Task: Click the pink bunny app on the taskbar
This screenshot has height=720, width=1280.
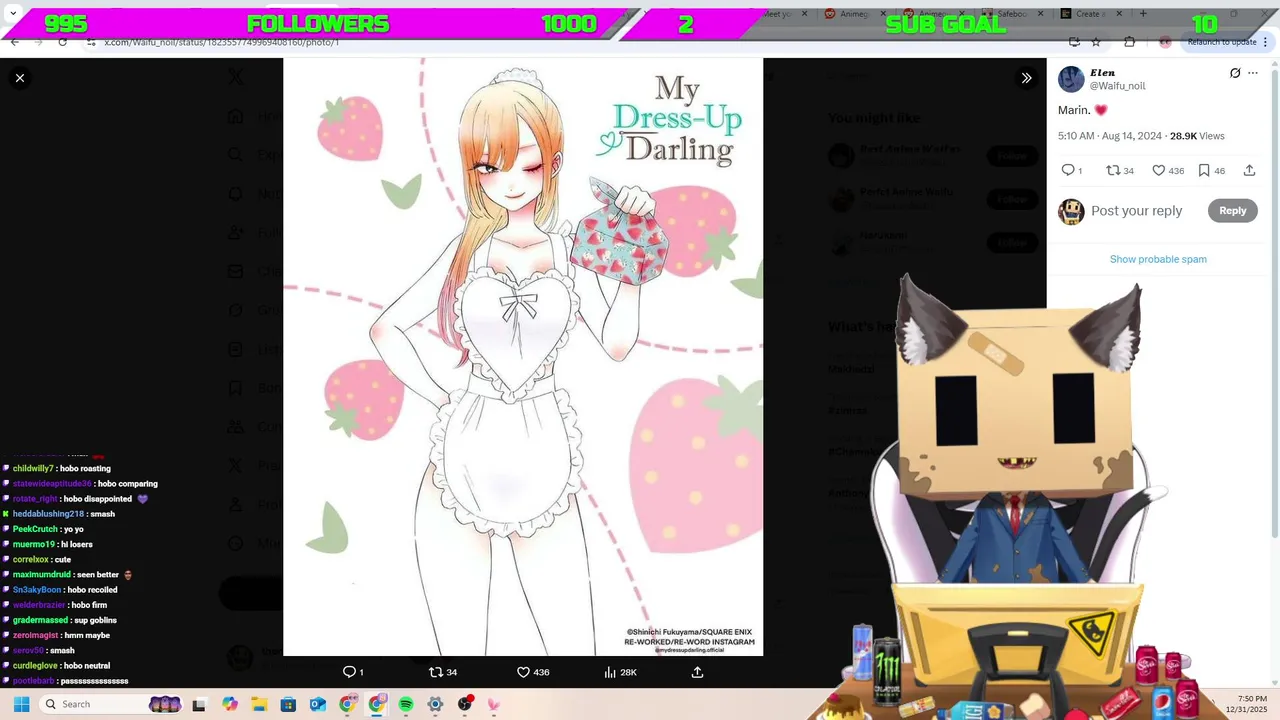Action: (x=493, y=704)
